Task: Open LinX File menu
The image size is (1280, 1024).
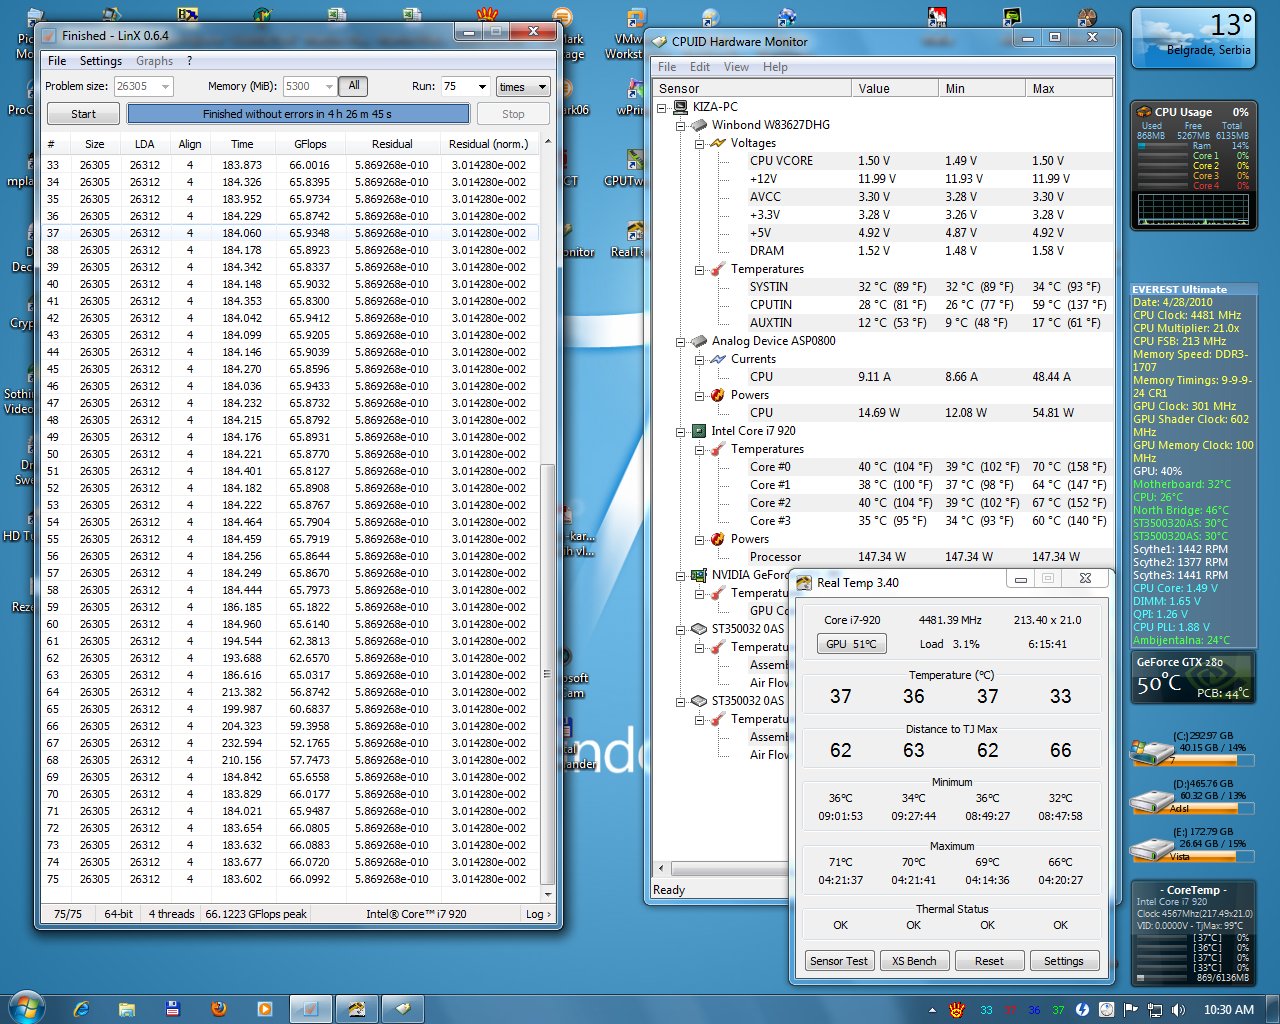Action: (x=57, y=61)
